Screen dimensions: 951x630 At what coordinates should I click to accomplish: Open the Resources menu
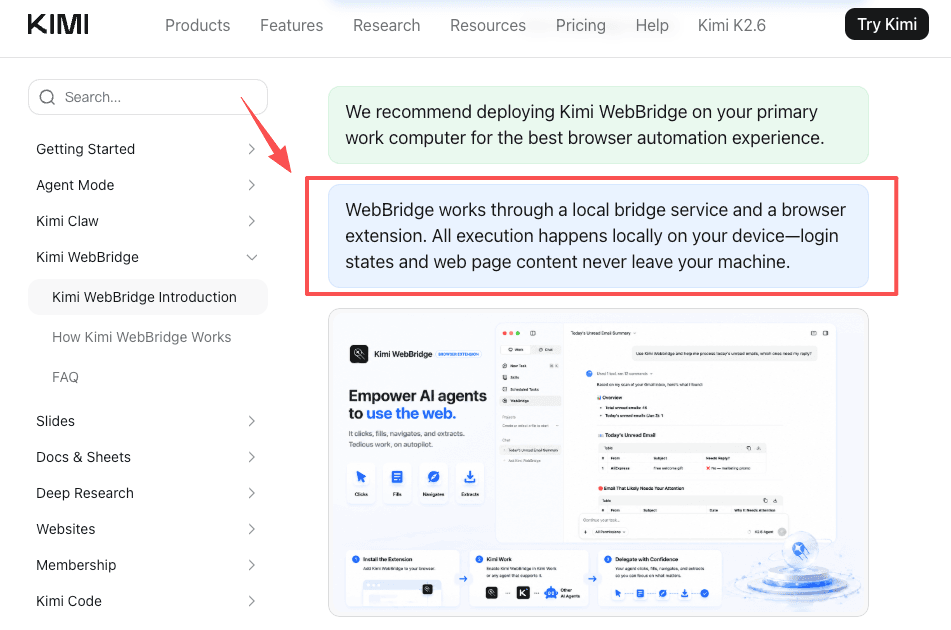point(488,25)
